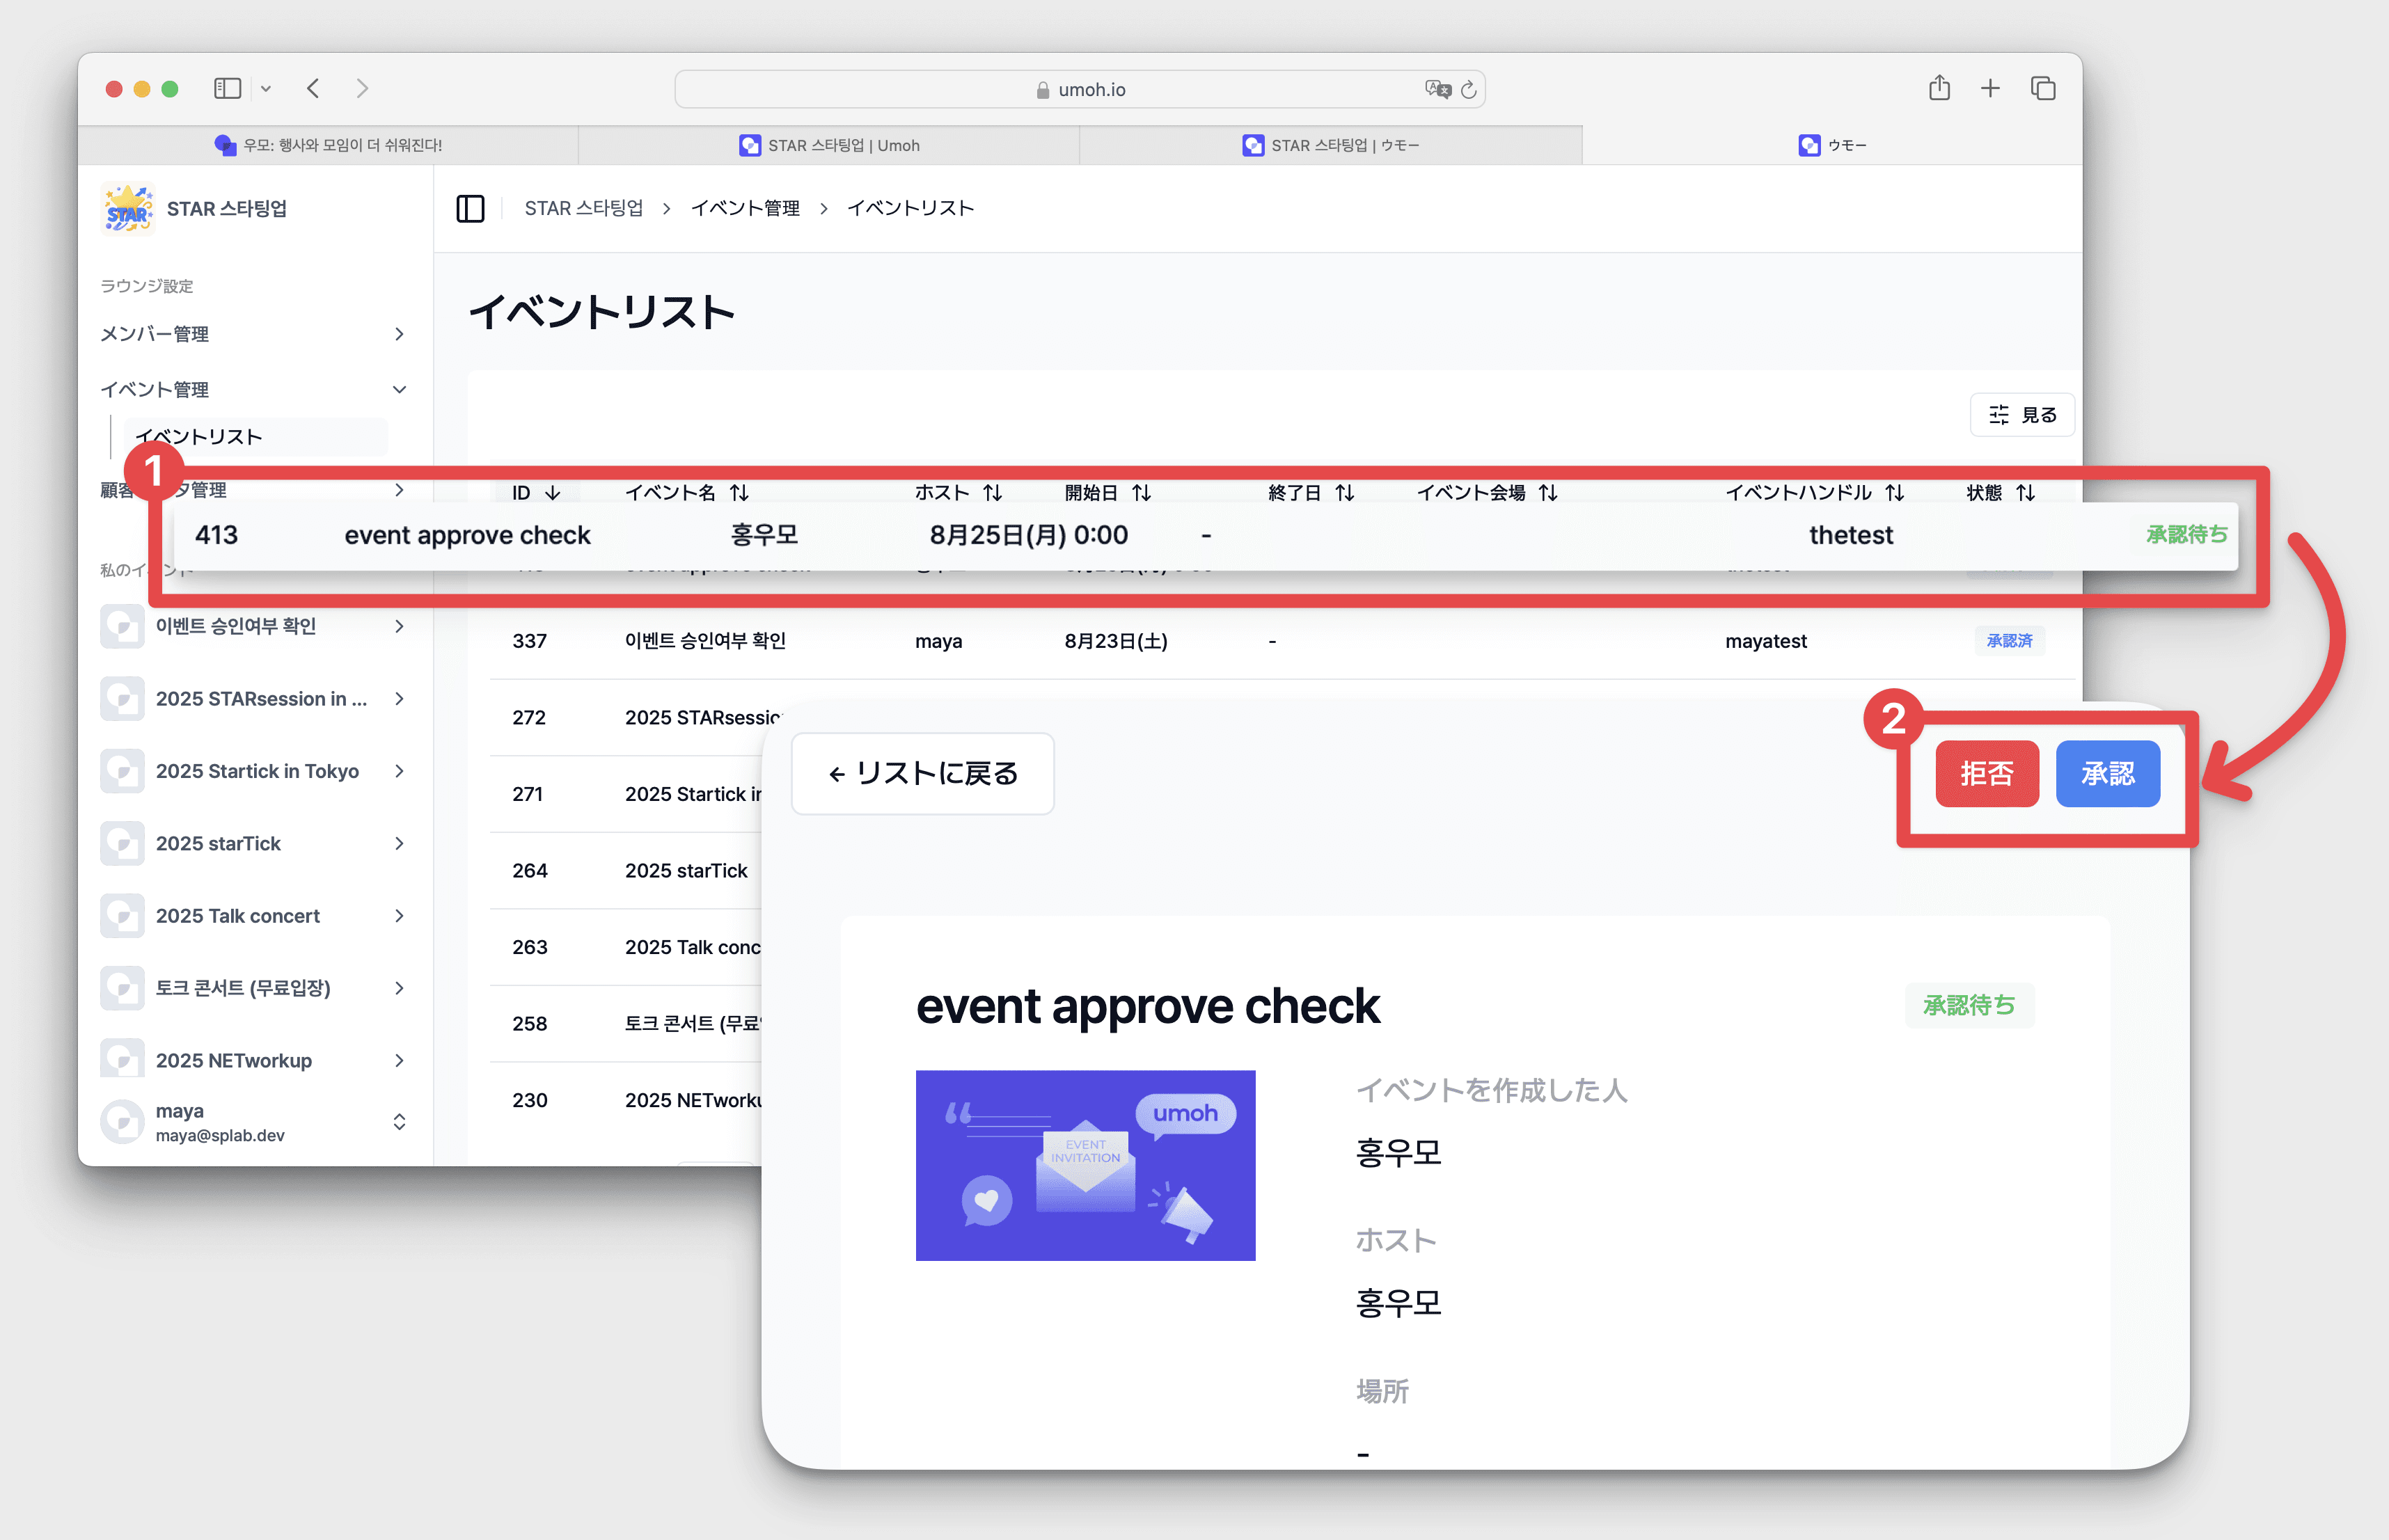
Task: Toggle the app sidebar panel icon
Action: click(470, 208)
